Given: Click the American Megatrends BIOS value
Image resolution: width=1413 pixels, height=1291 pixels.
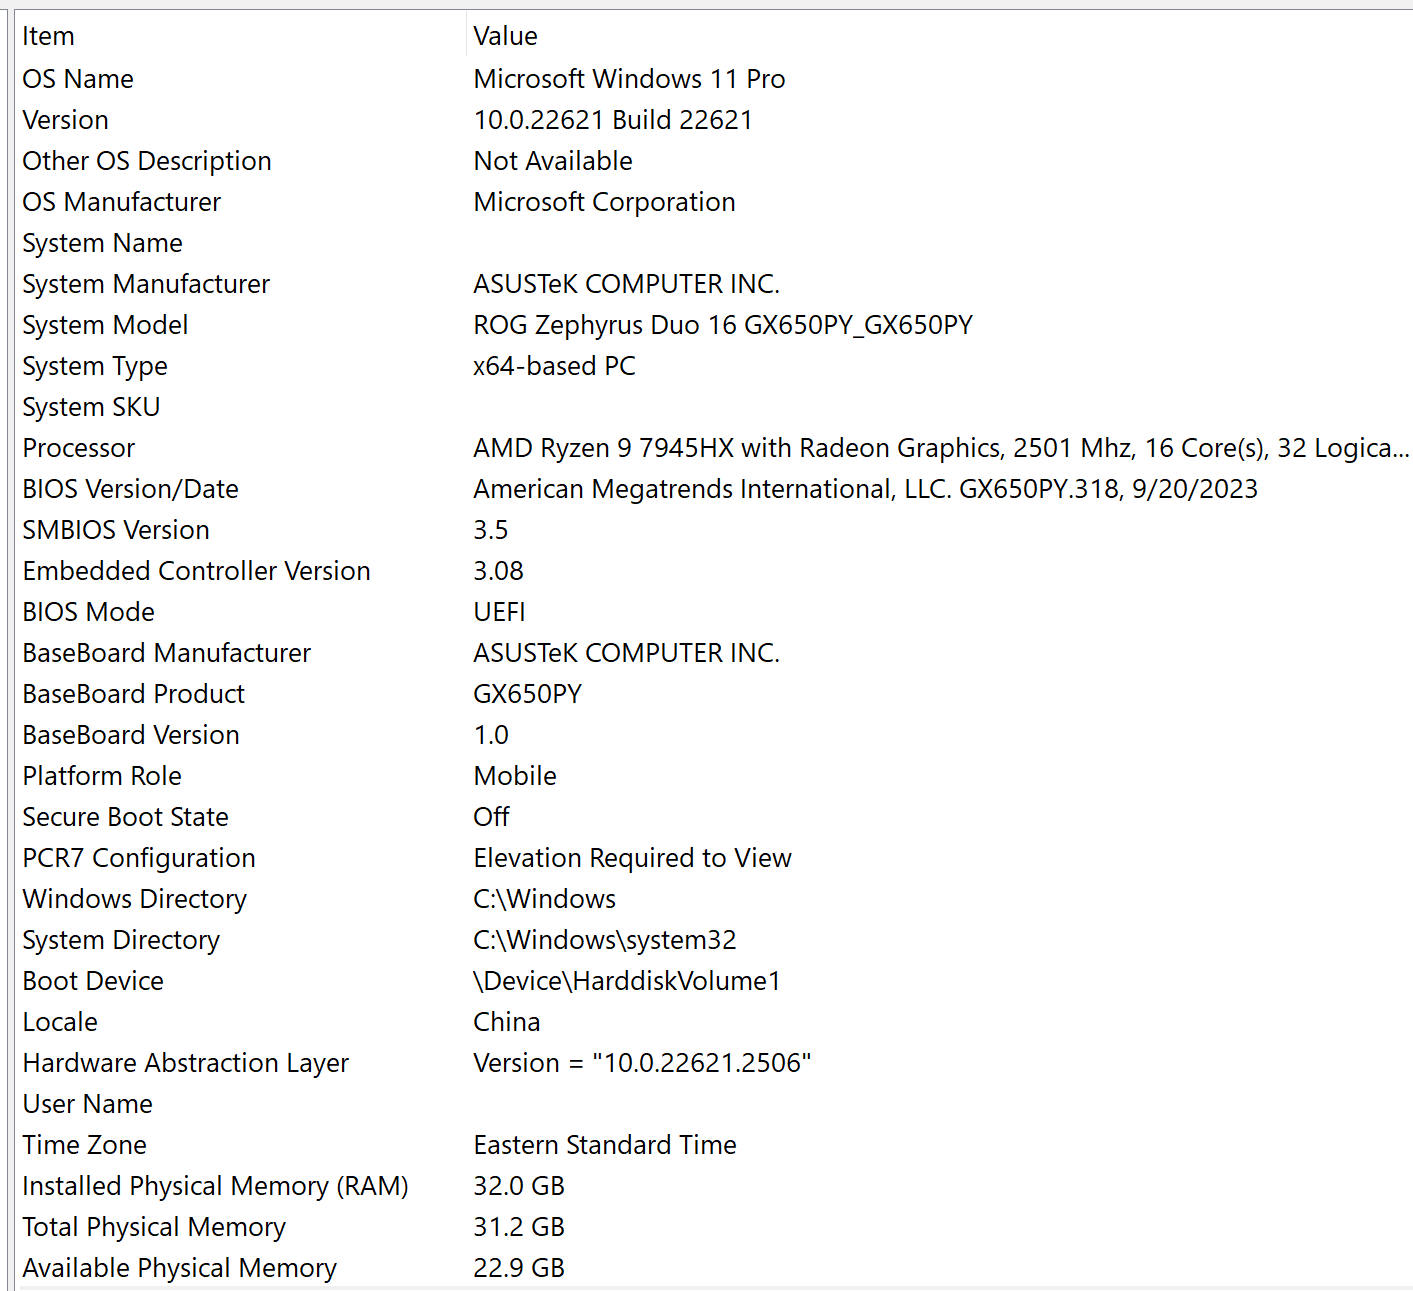Looking at the screenshot, I should pos(865,489).
